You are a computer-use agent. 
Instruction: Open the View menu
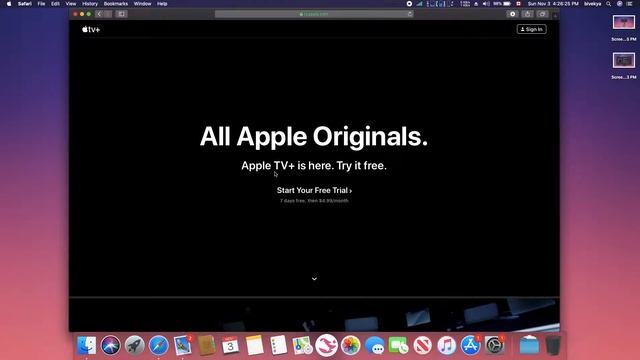71,4
